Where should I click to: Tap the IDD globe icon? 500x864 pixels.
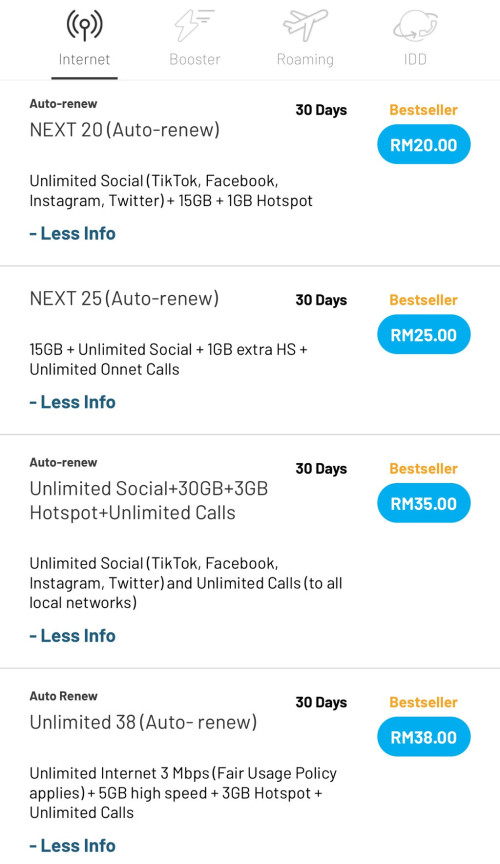pos(415,25)
